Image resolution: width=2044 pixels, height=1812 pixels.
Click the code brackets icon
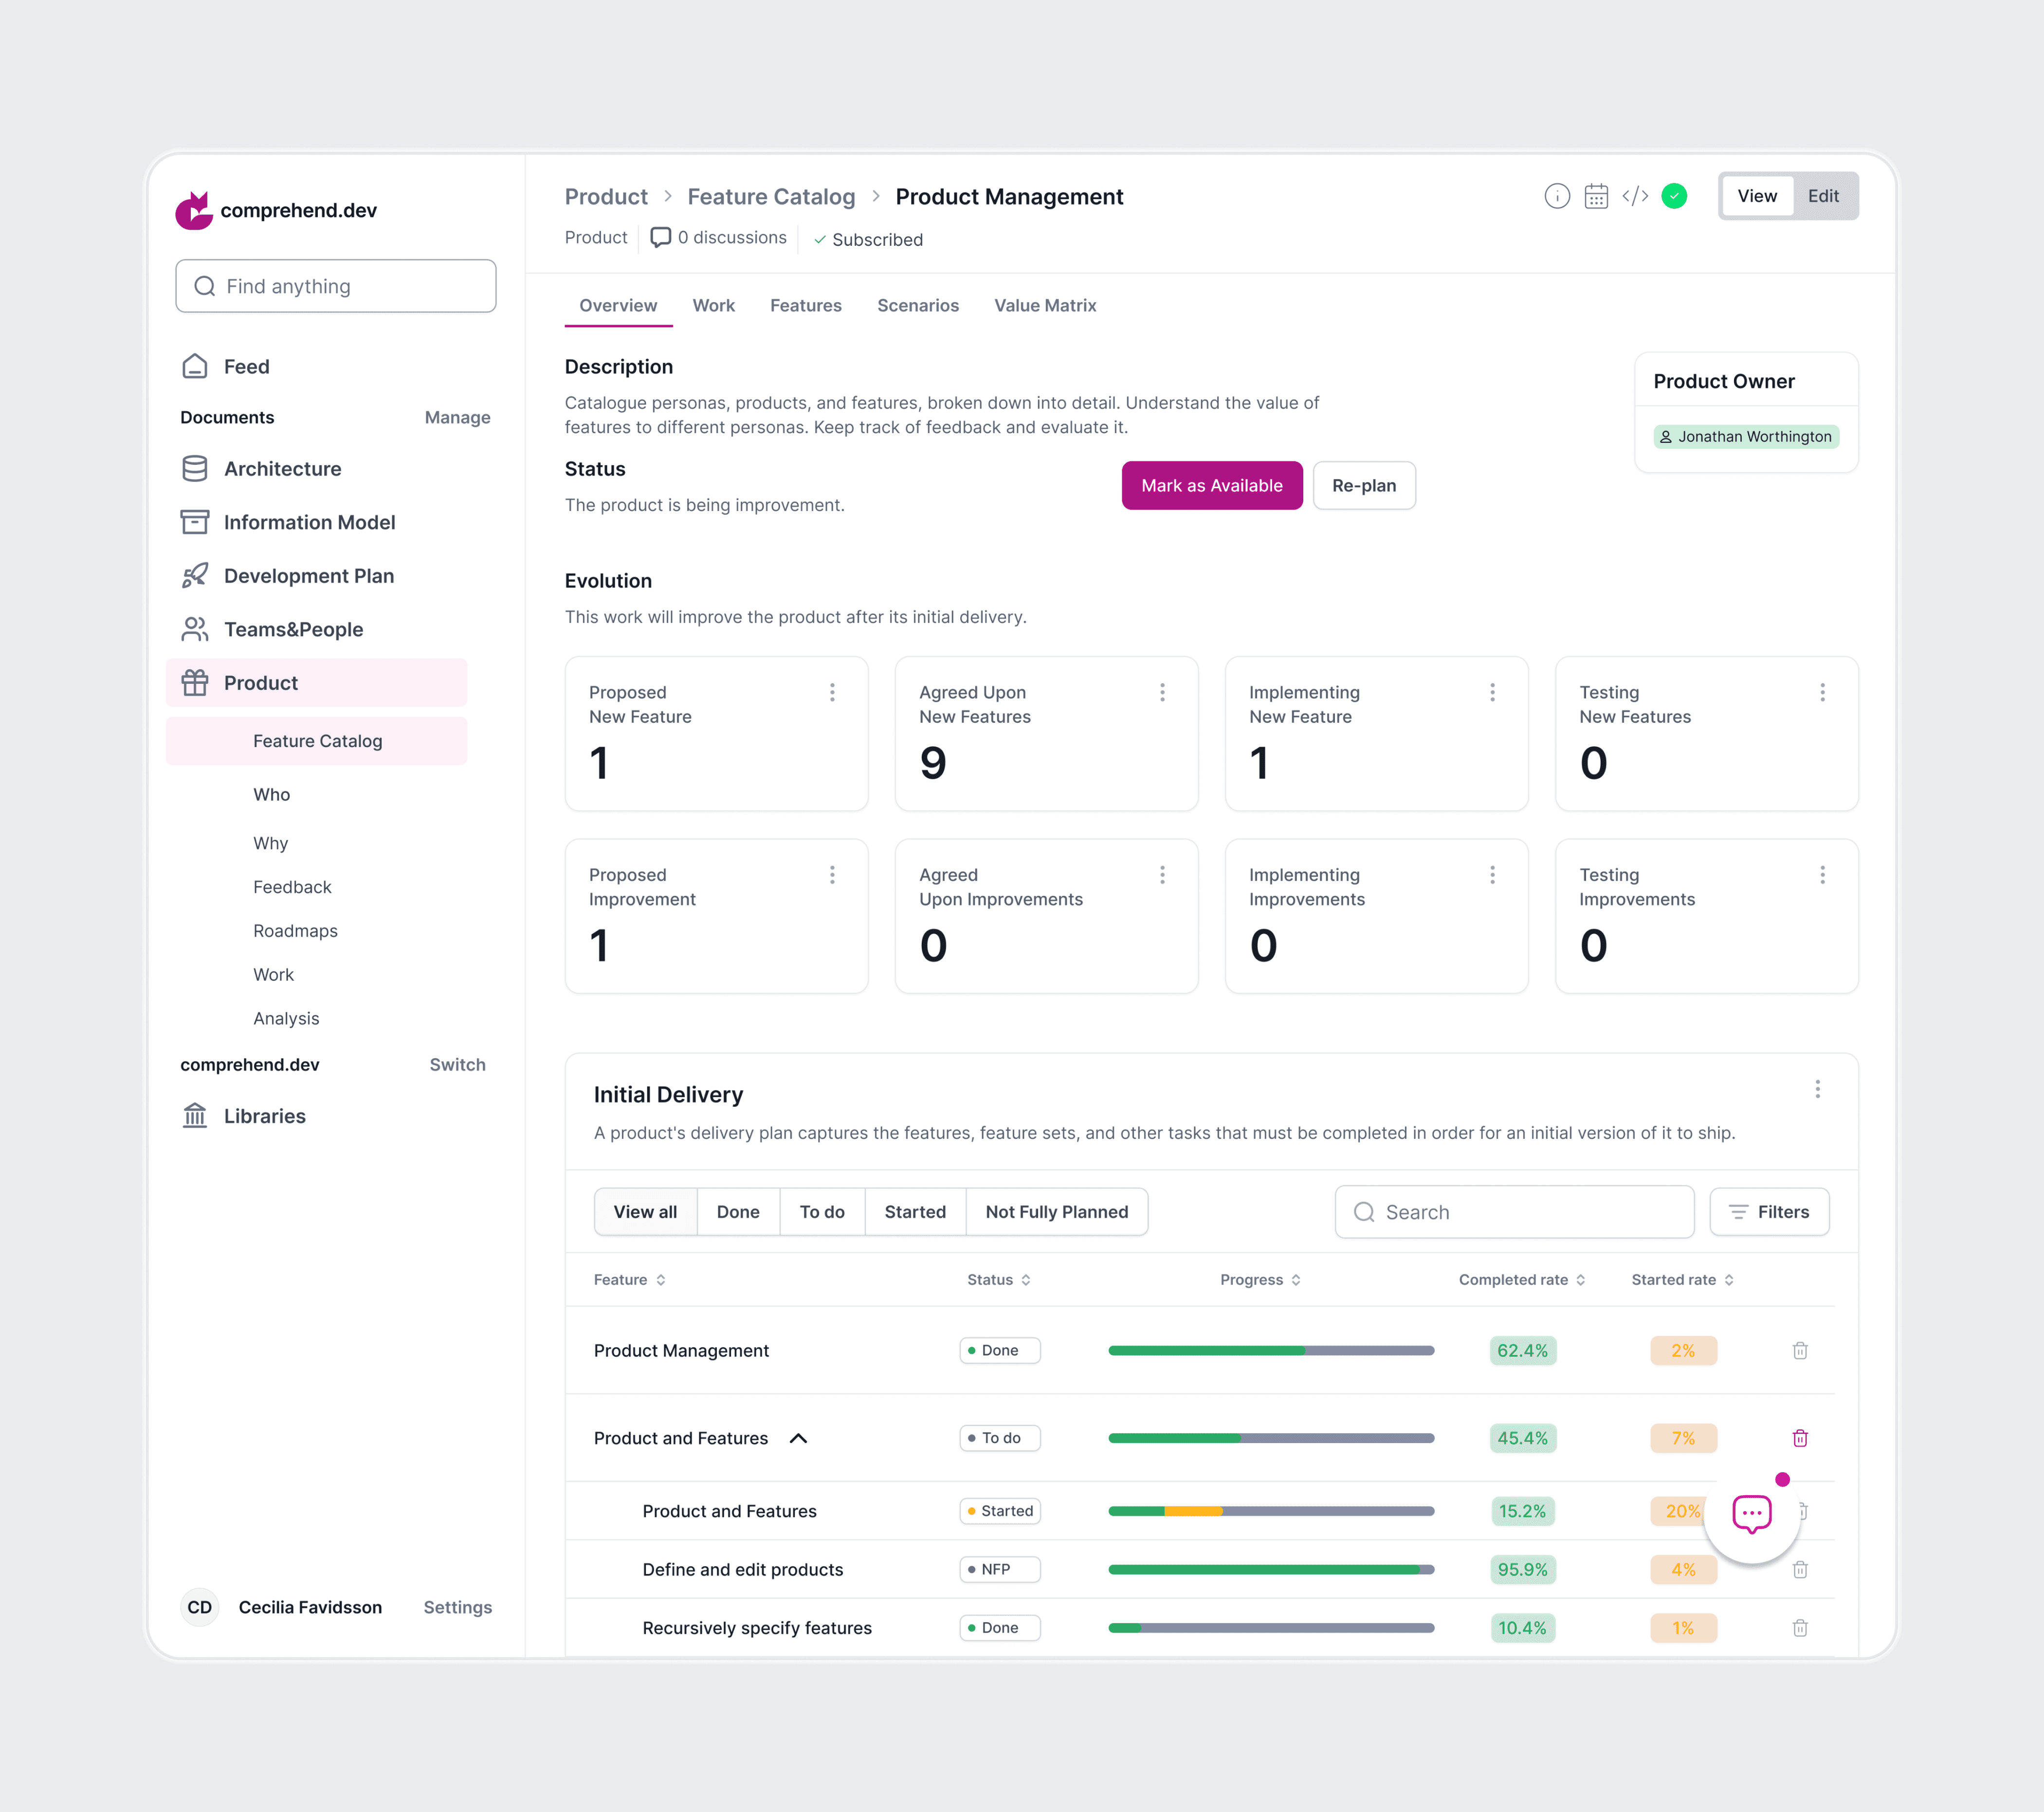tap(1635, 196)
